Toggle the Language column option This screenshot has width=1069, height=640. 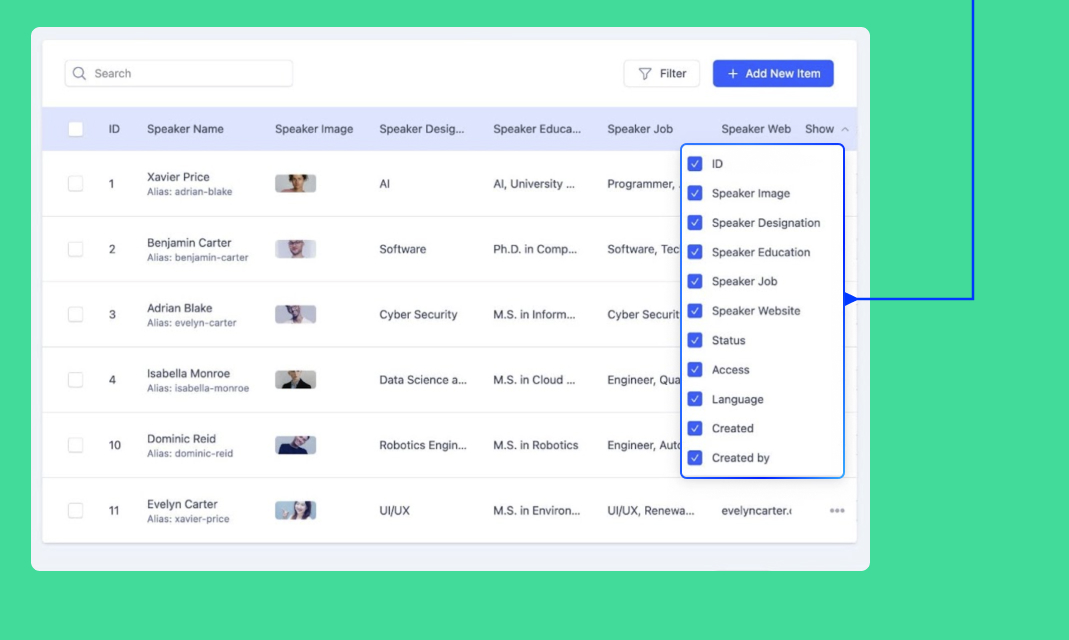click(x=695, y=399)
